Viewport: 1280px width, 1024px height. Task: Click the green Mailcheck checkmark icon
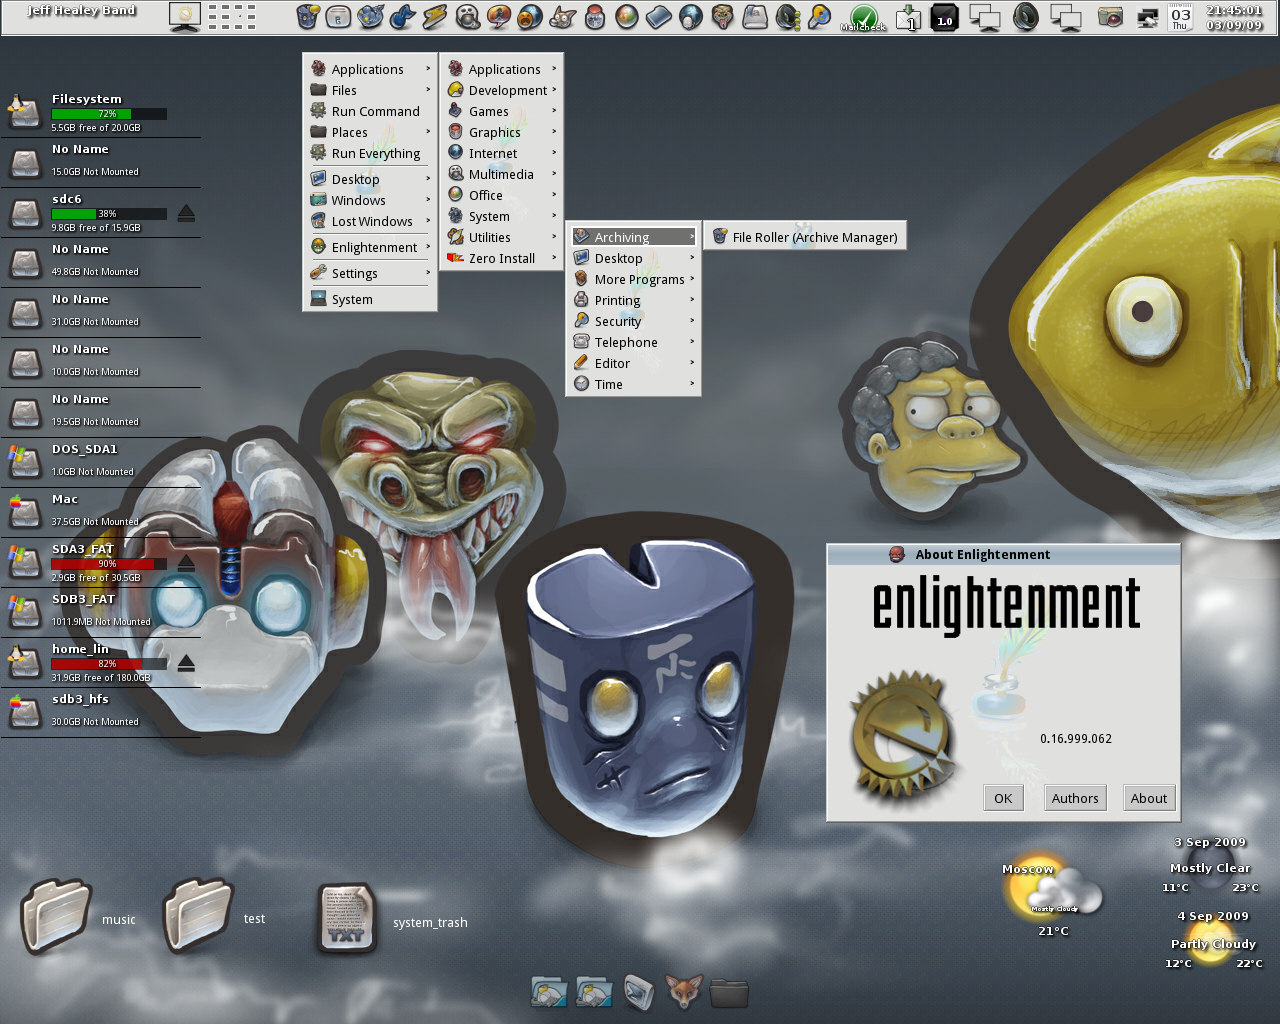click(x=863, y=18)
